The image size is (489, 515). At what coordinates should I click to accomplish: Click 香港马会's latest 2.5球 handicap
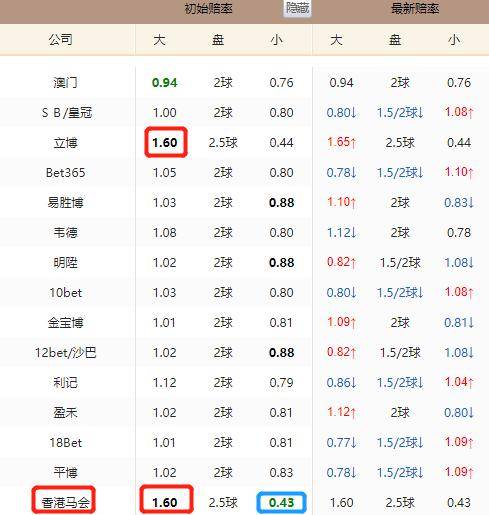click(400, 503)
